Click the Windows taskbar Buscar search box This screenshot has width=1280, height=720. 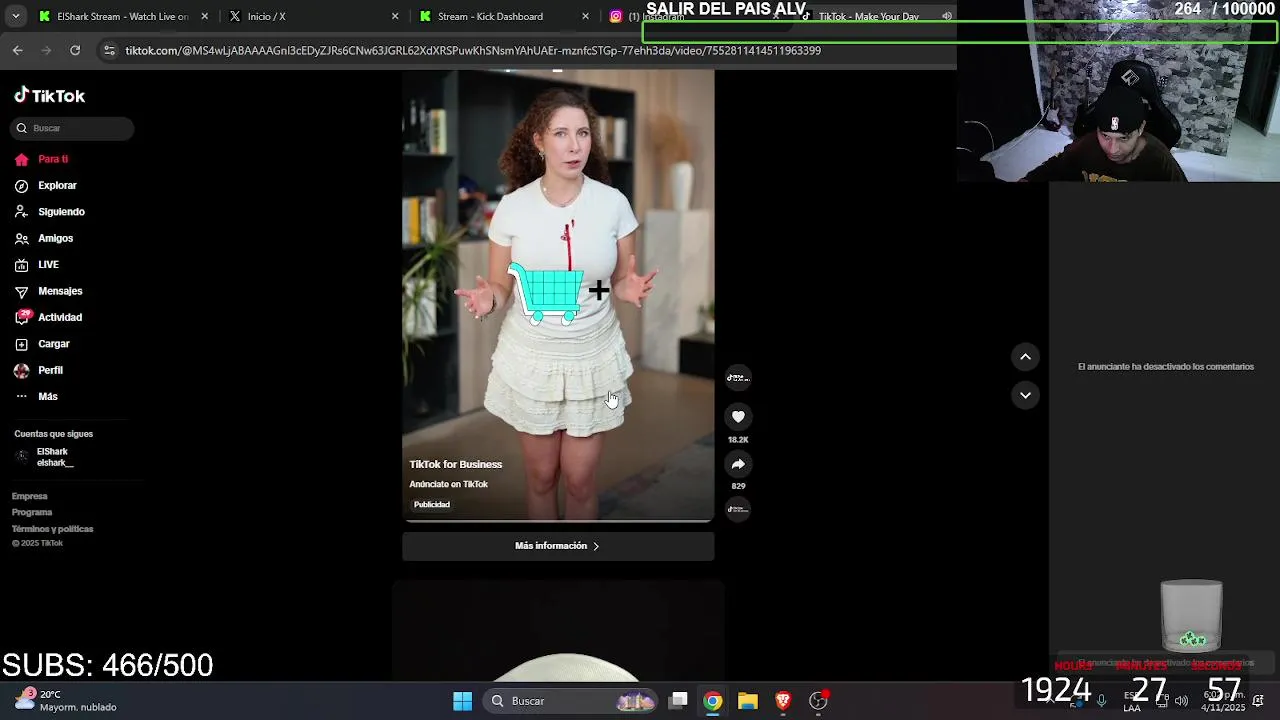pos(571,701)
